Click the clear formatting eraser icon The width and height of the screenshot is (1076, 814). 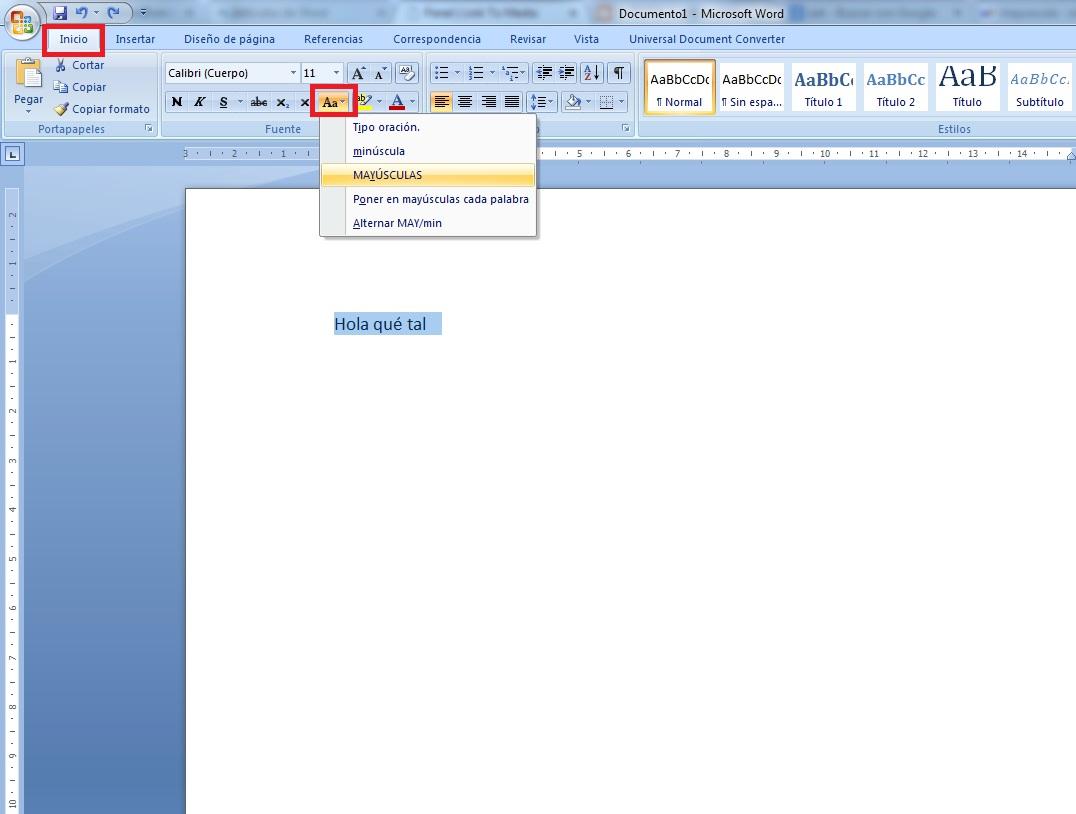406,73
